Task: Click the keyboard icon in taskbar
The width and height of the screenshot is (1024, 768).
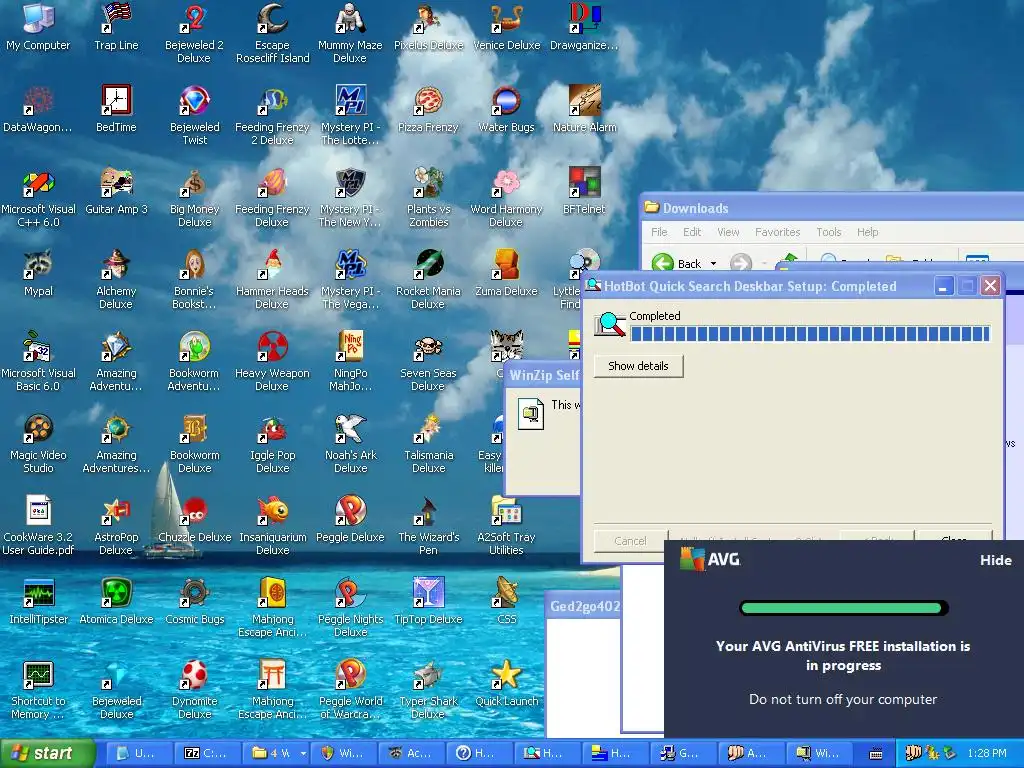Action: coord(876,754)
